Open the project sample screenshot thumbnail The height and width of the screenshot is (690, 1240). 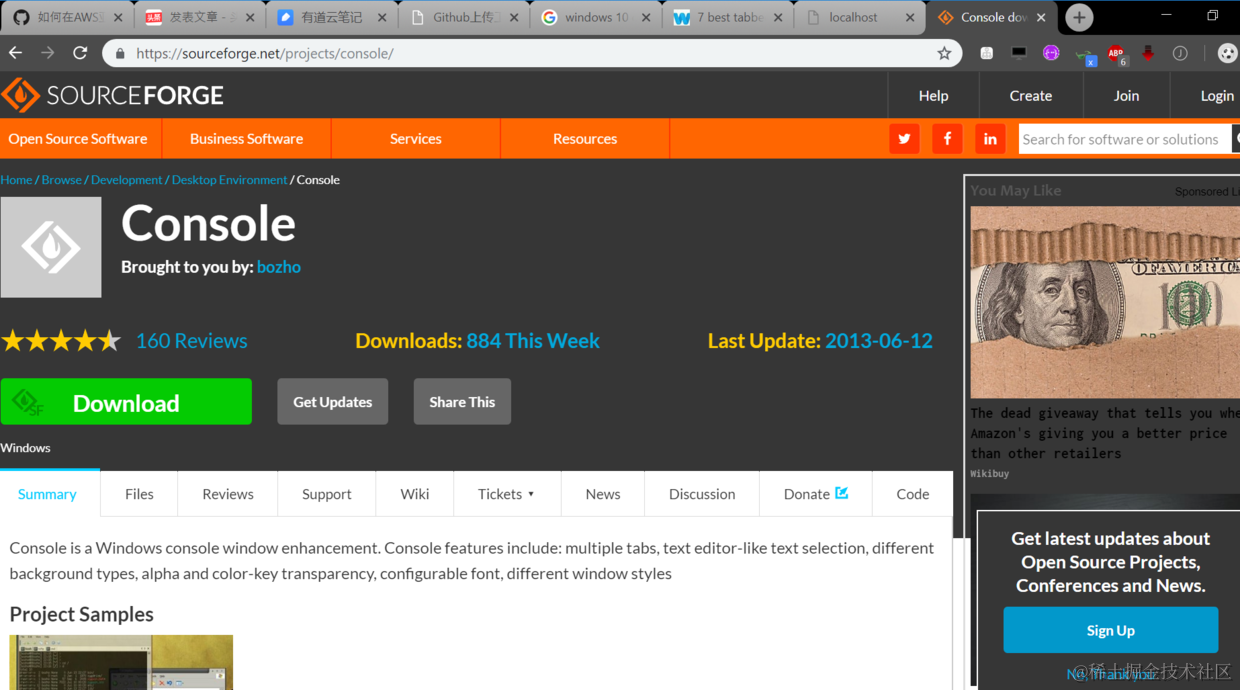[x=121, y=662]
